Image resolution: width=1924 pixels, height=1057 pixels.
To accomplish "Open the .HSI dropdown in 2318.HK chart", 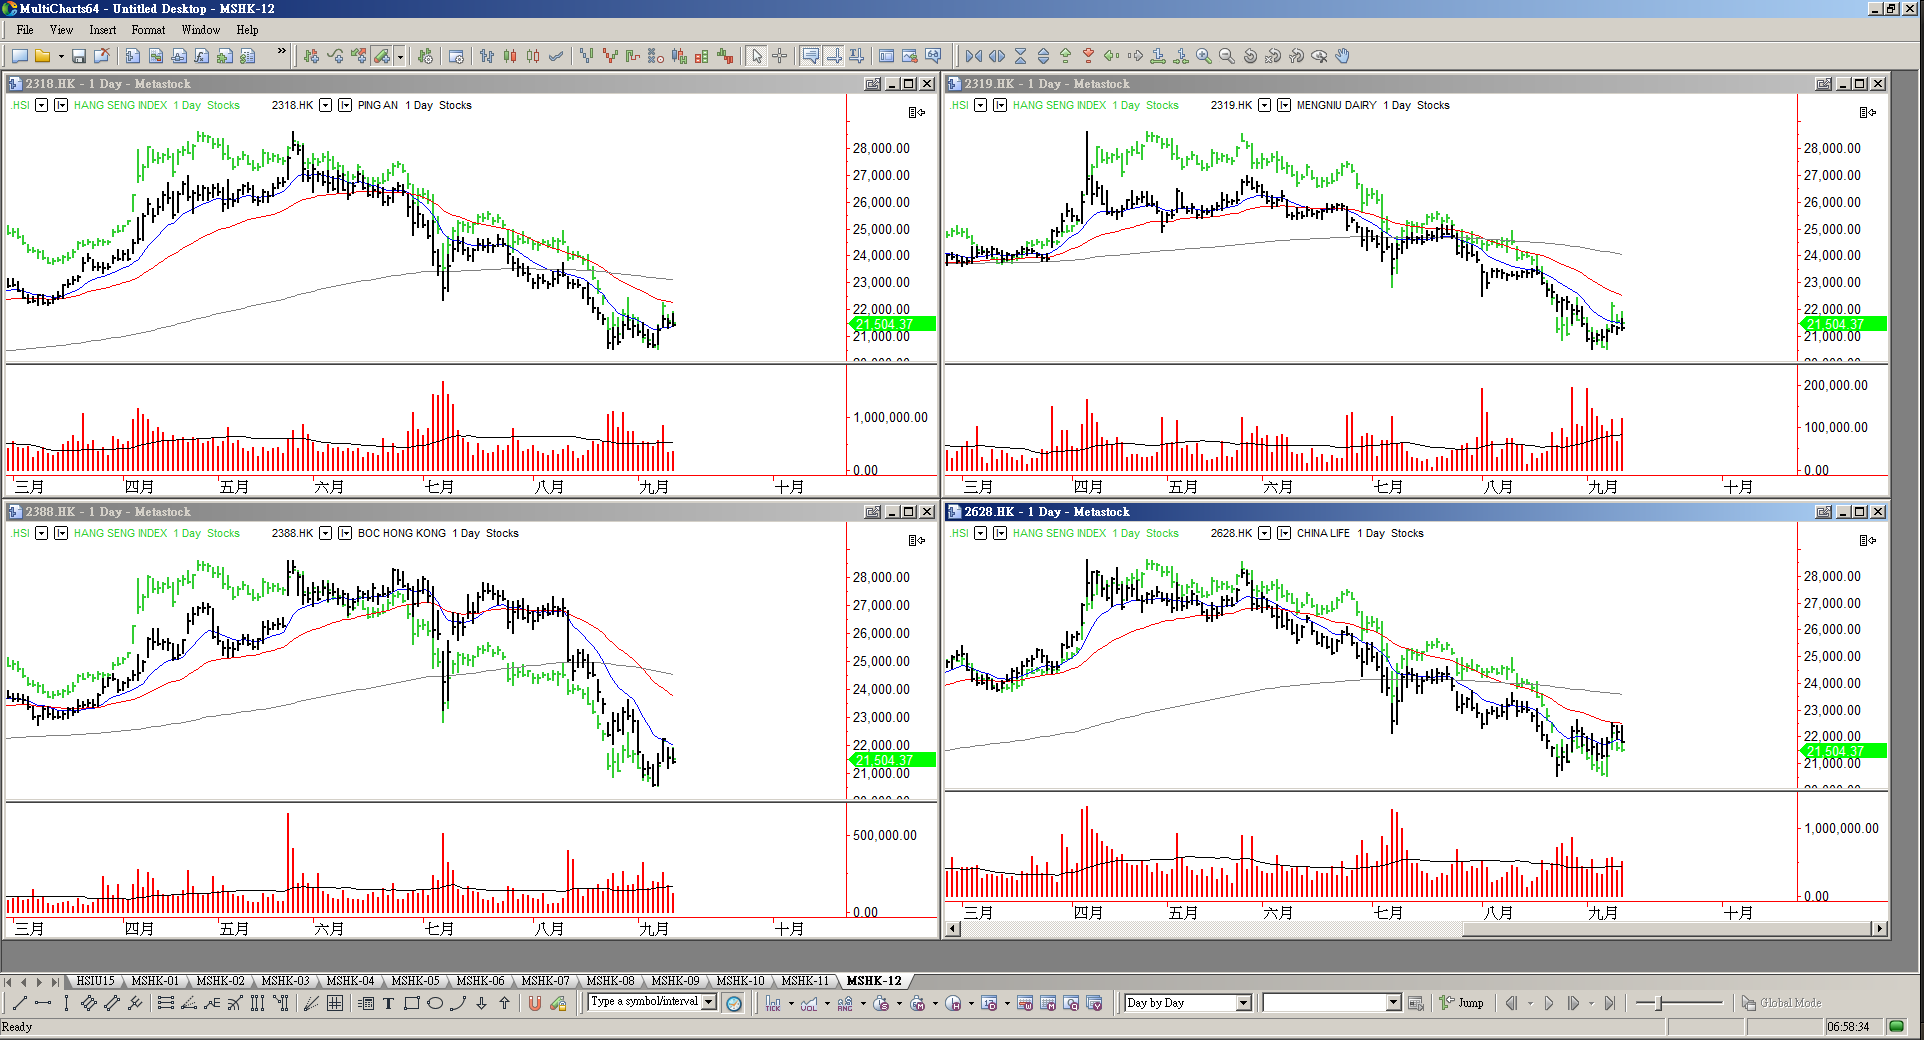I will tap(41, 105).
